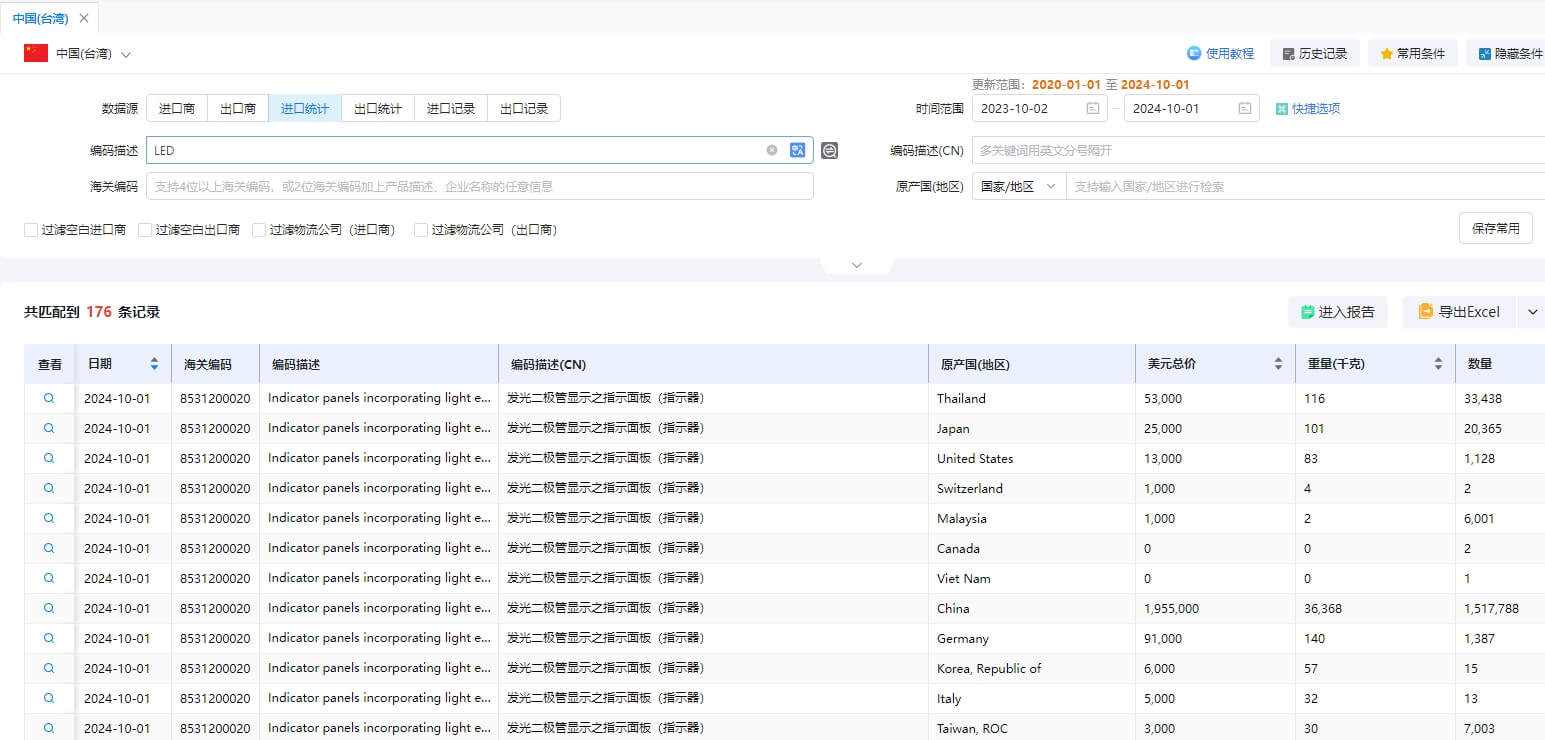Open calendar icon for end date

[1245, 108]
